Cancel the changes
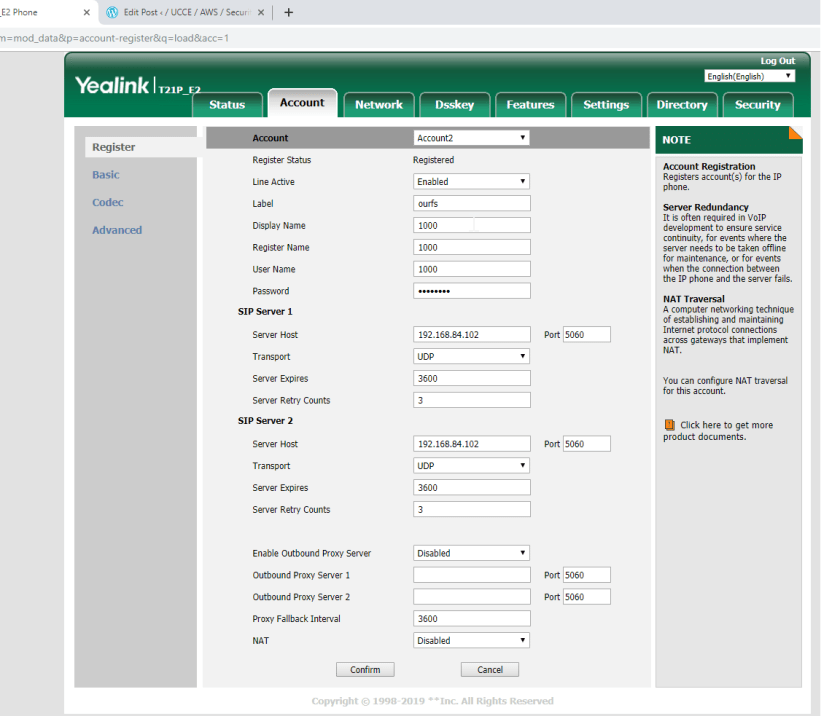The image size is (840, 716). click(x=489, y=669)
